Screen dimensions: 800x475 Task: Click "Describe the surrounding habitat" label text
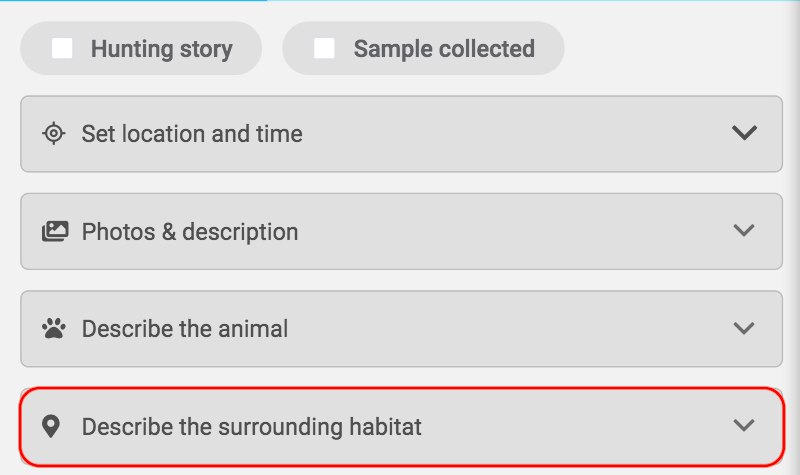click(252, 427)
